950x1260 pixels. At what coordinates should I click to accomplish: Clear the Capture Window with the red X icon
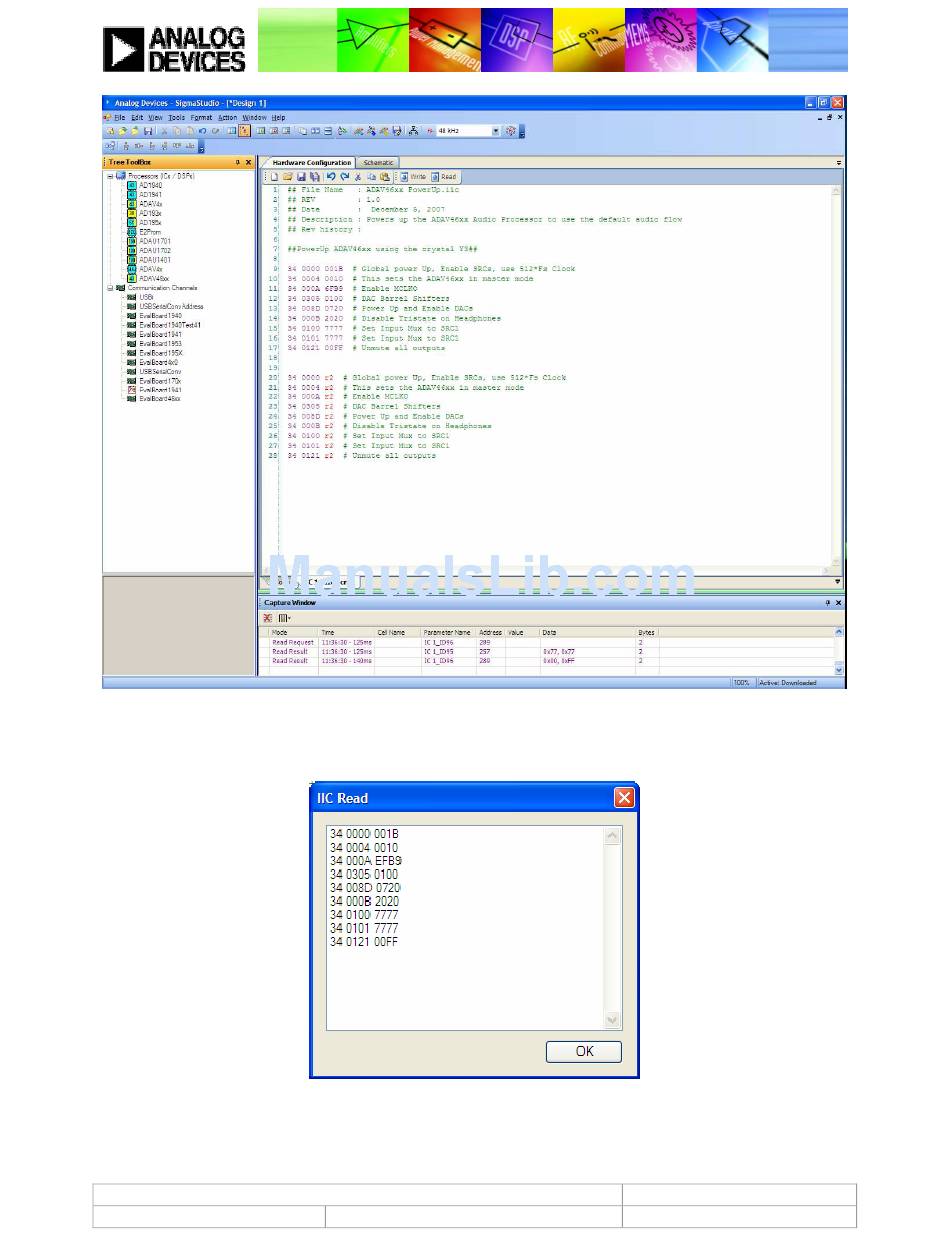(268, 618)
